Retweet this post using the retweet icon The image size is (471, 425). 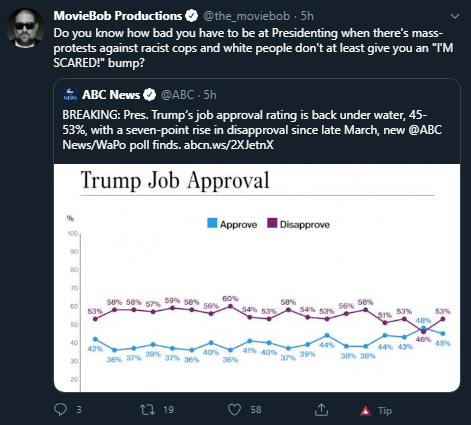147,410
